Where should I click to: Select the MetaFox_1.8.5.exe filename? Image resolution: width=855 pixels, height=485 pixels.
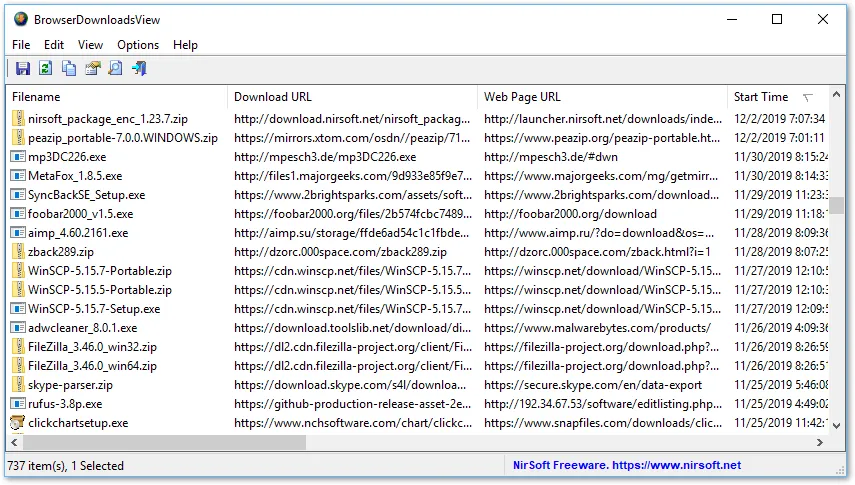pos(75,176)
